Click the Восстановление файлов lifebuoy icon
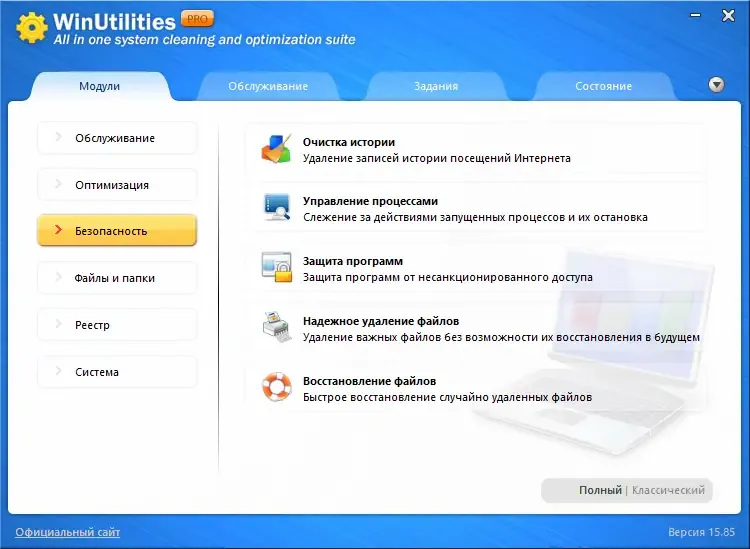 tap(277, 387)
